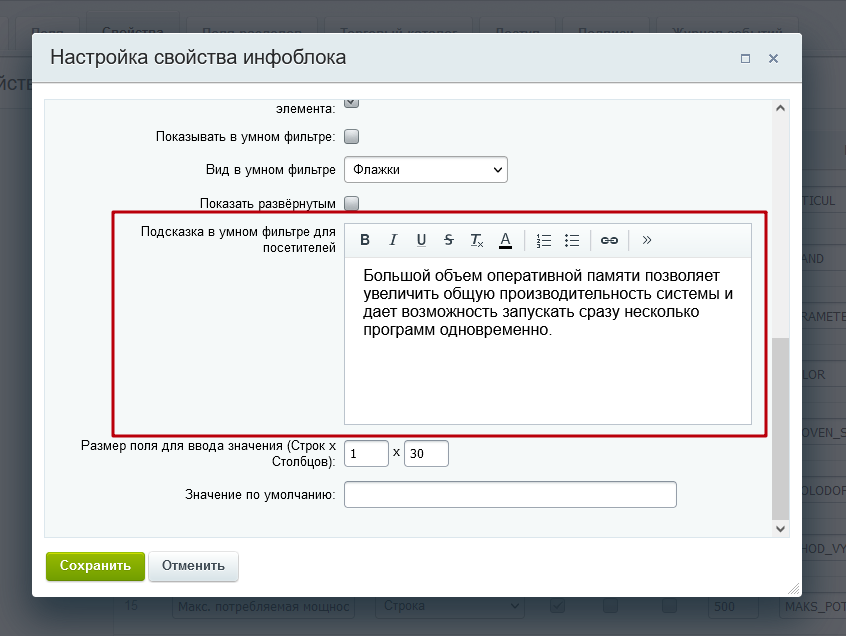Viewport: 846px width, 636px height.
Task: Close the infoblock property settings dialog
Action: pos(773,58)
